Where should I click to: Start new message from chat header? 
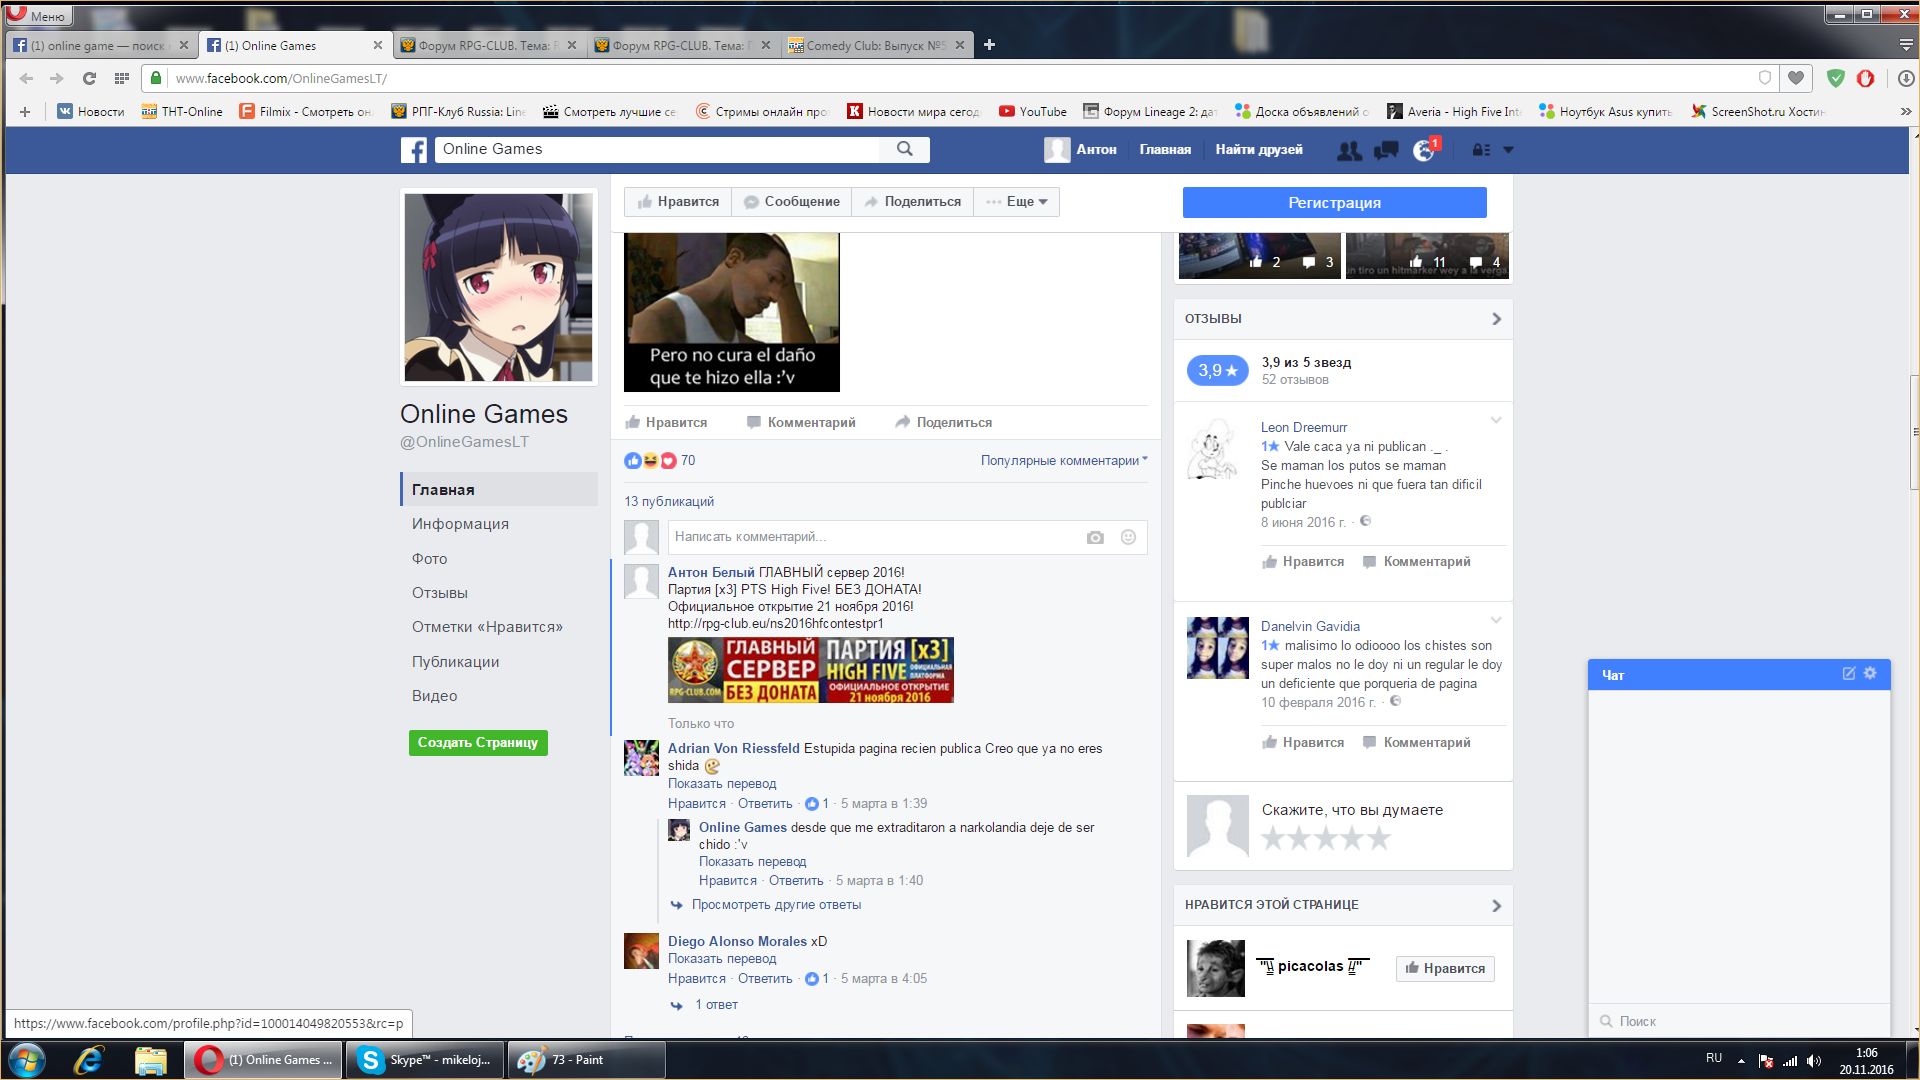click(x=1849, y=673)
